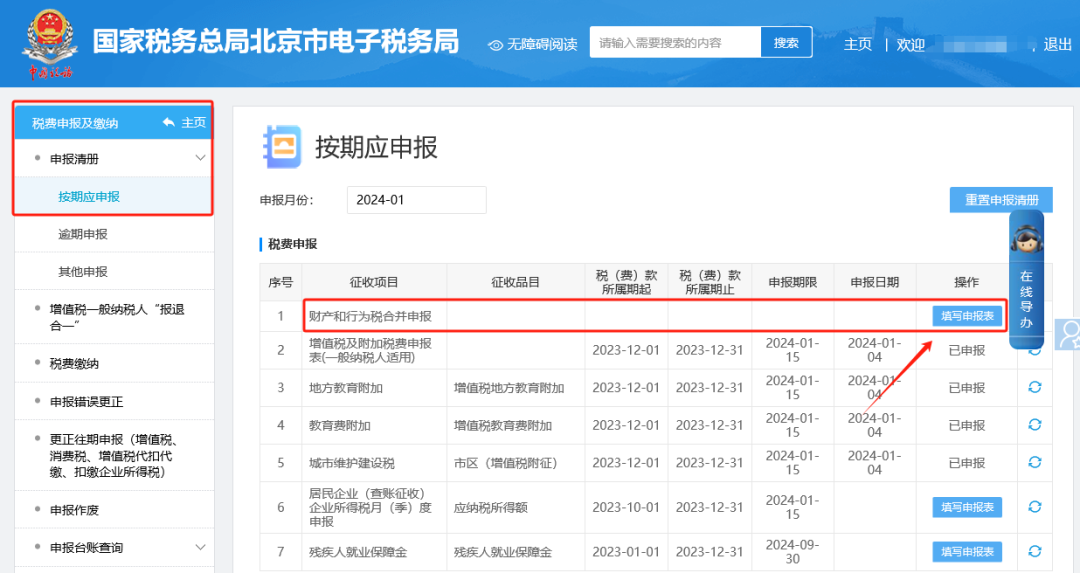Refresh the 城市维护建设税 row status

pyautogui.click(x=1035, y=463)
